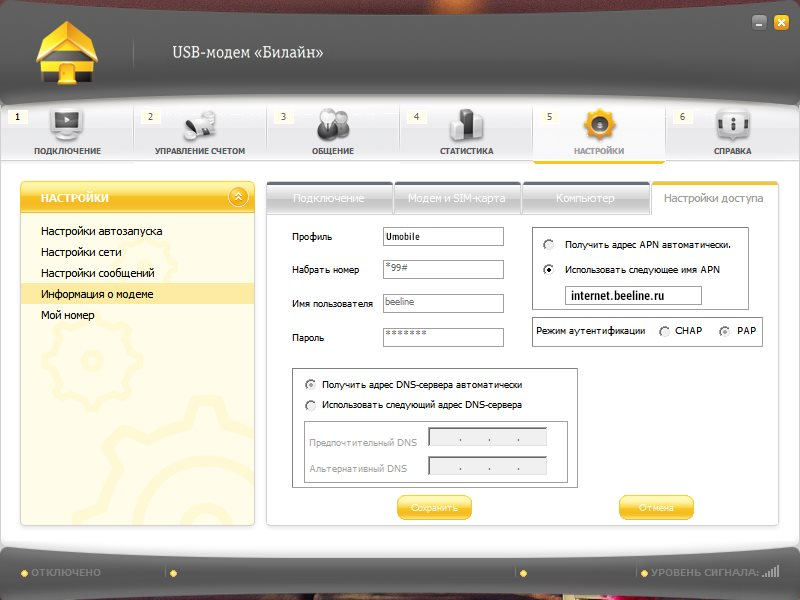Select automatic APN address option

(x=548, y=244)
